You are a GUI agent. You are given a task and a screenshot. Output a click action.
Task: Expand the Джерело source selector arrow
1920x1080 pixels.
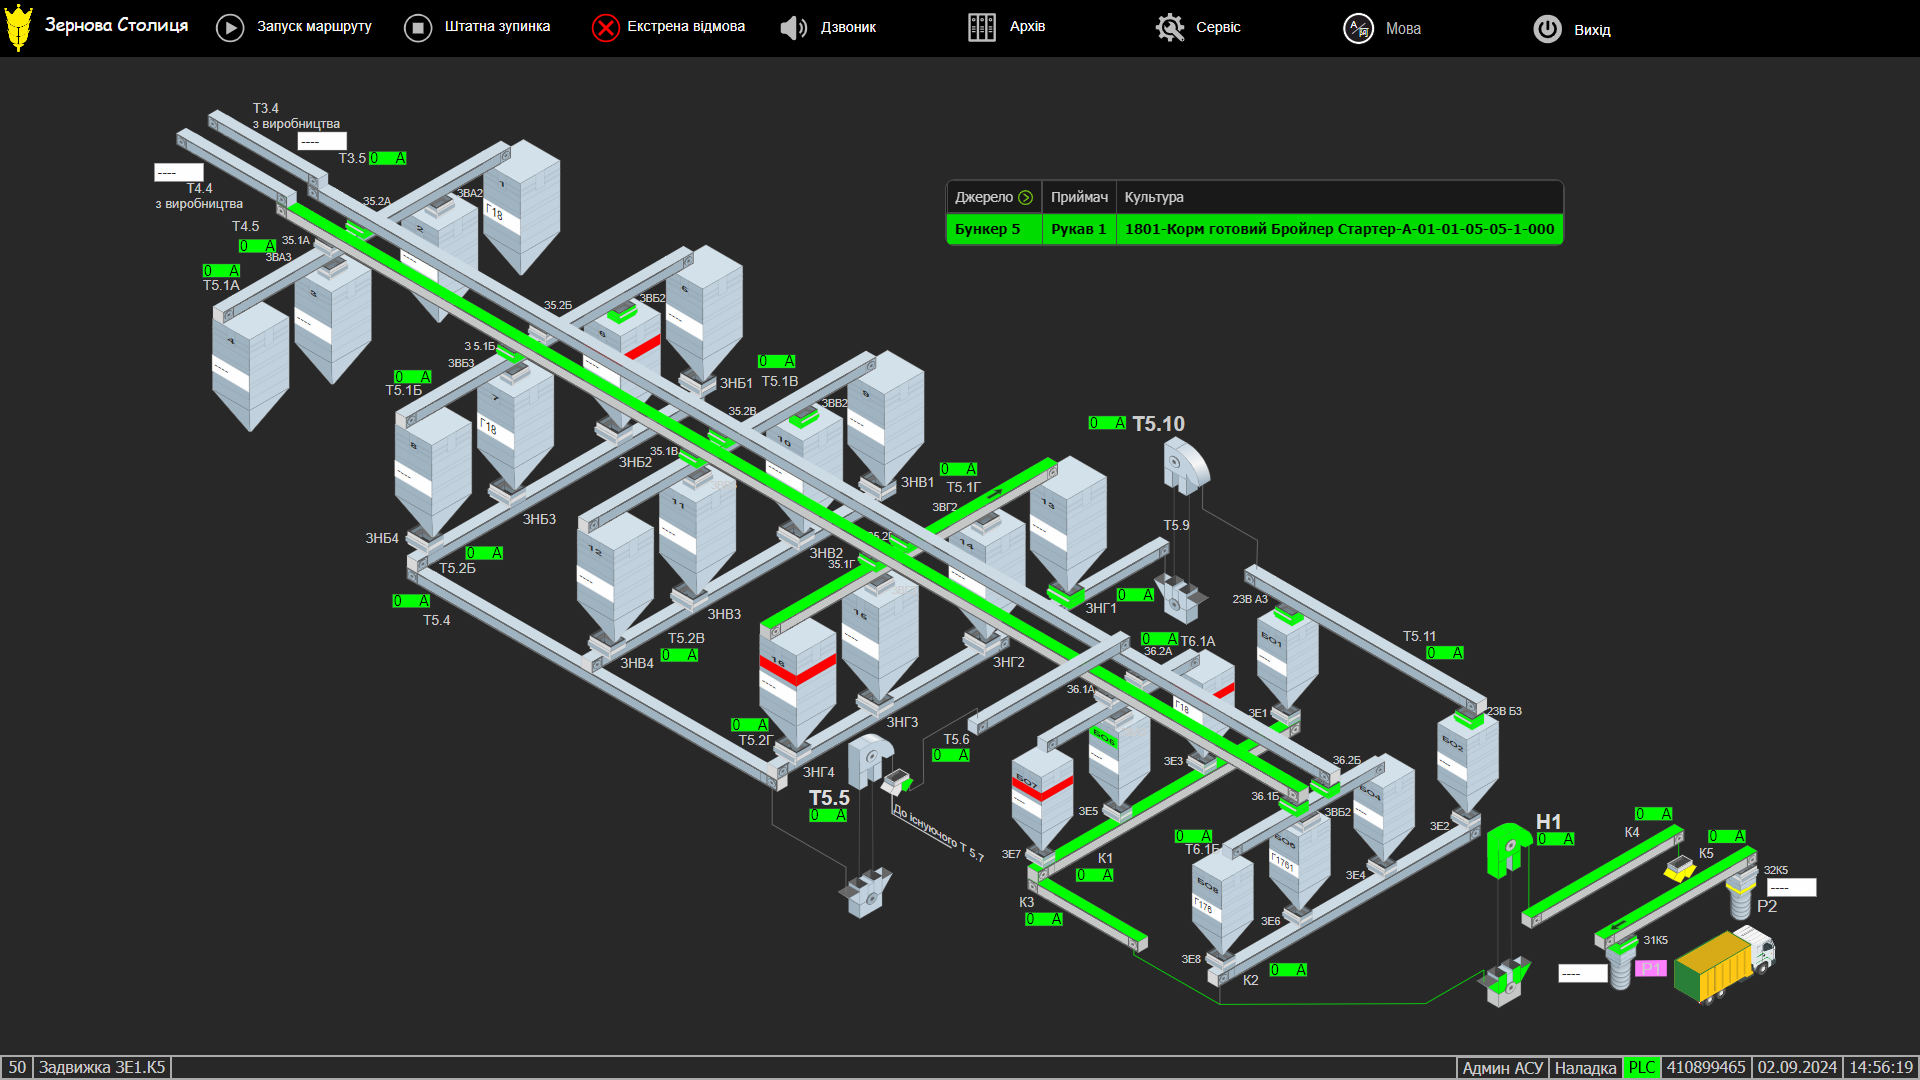[x=1025, y=198]
